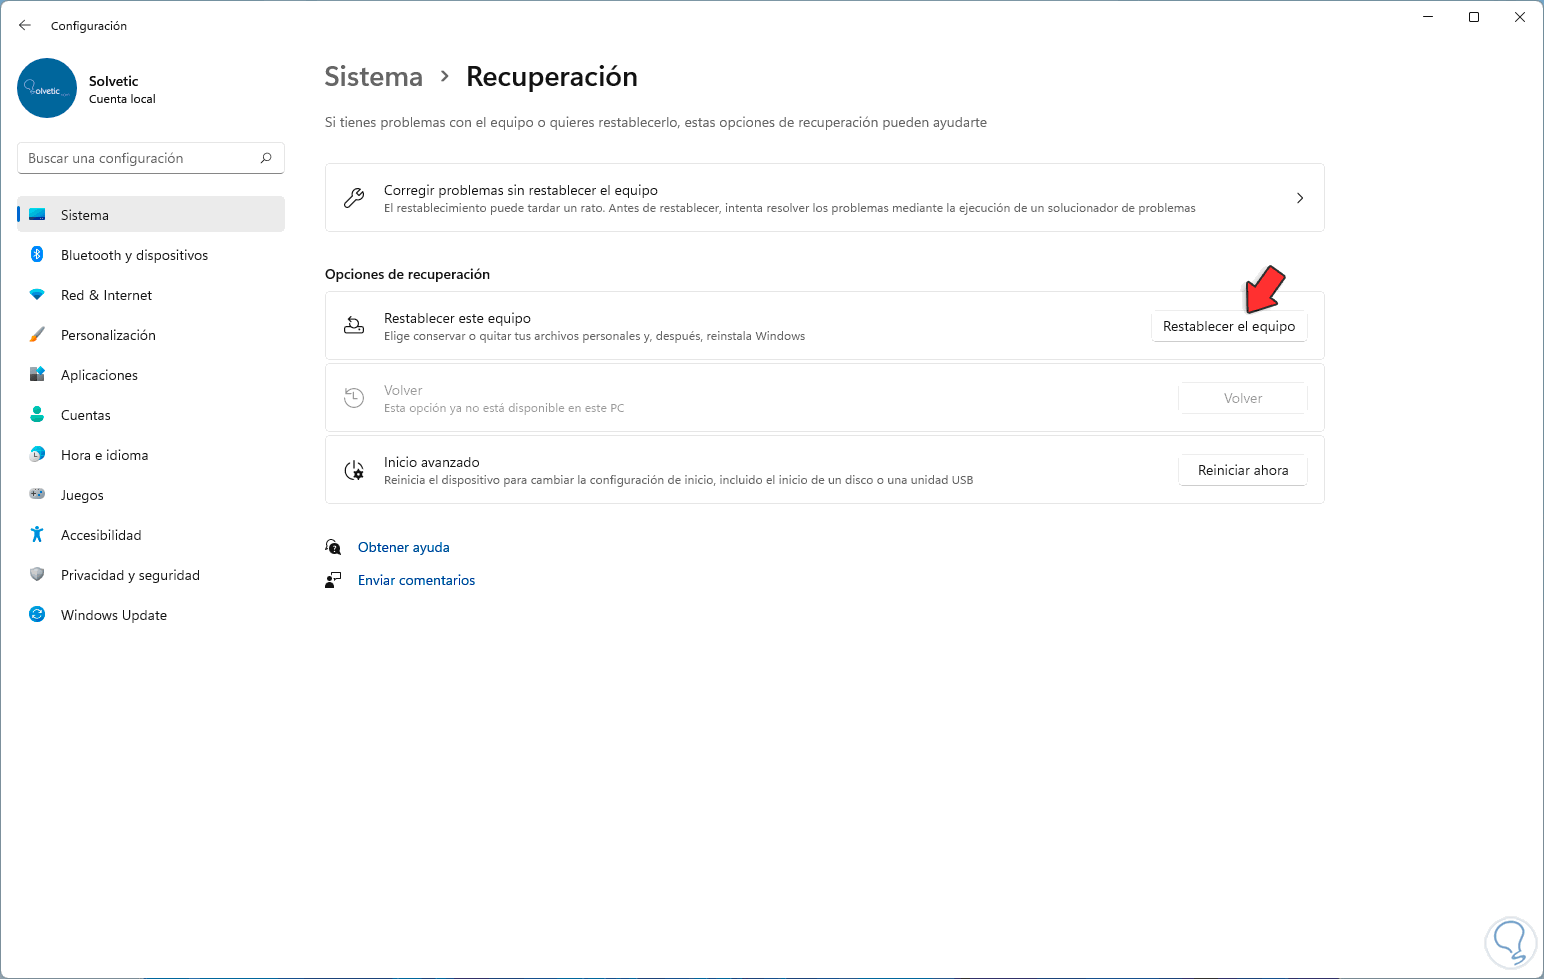The image size is (1544, 979).
Task: Click the Personalización paintbrush icon
Action: [37, 335]
